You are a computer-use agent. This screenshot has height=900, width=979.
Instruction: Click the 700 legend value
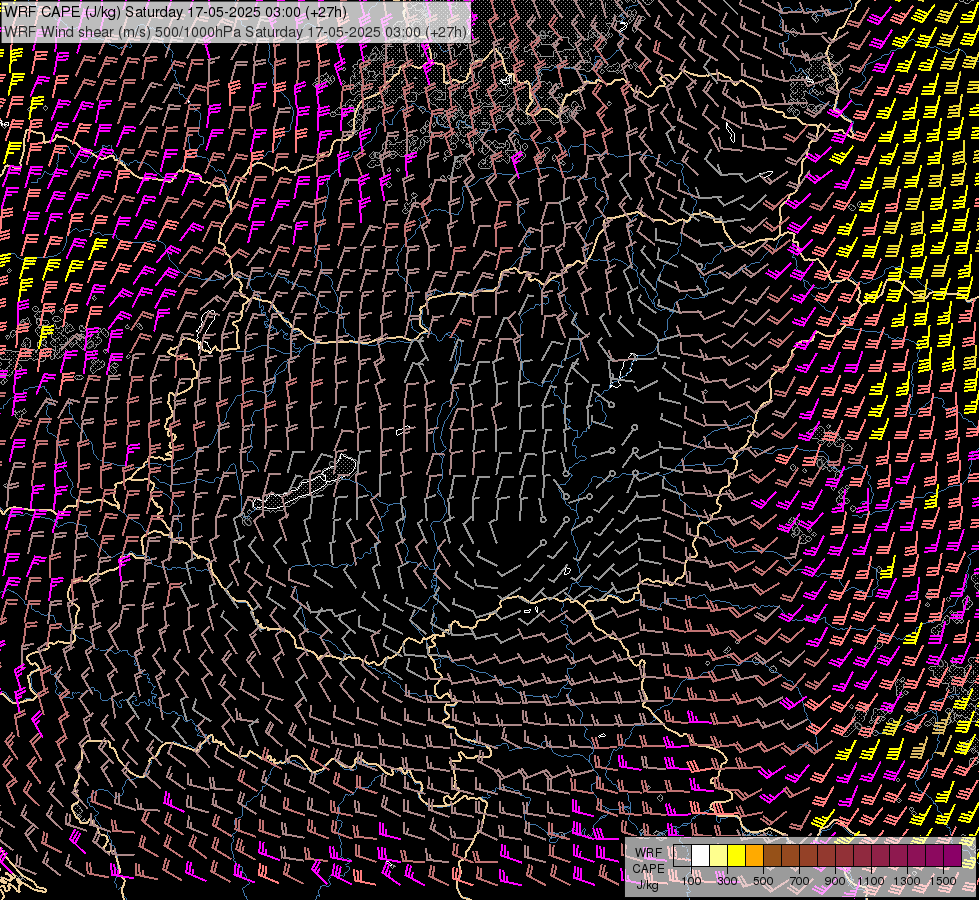(x=799, y=881)
